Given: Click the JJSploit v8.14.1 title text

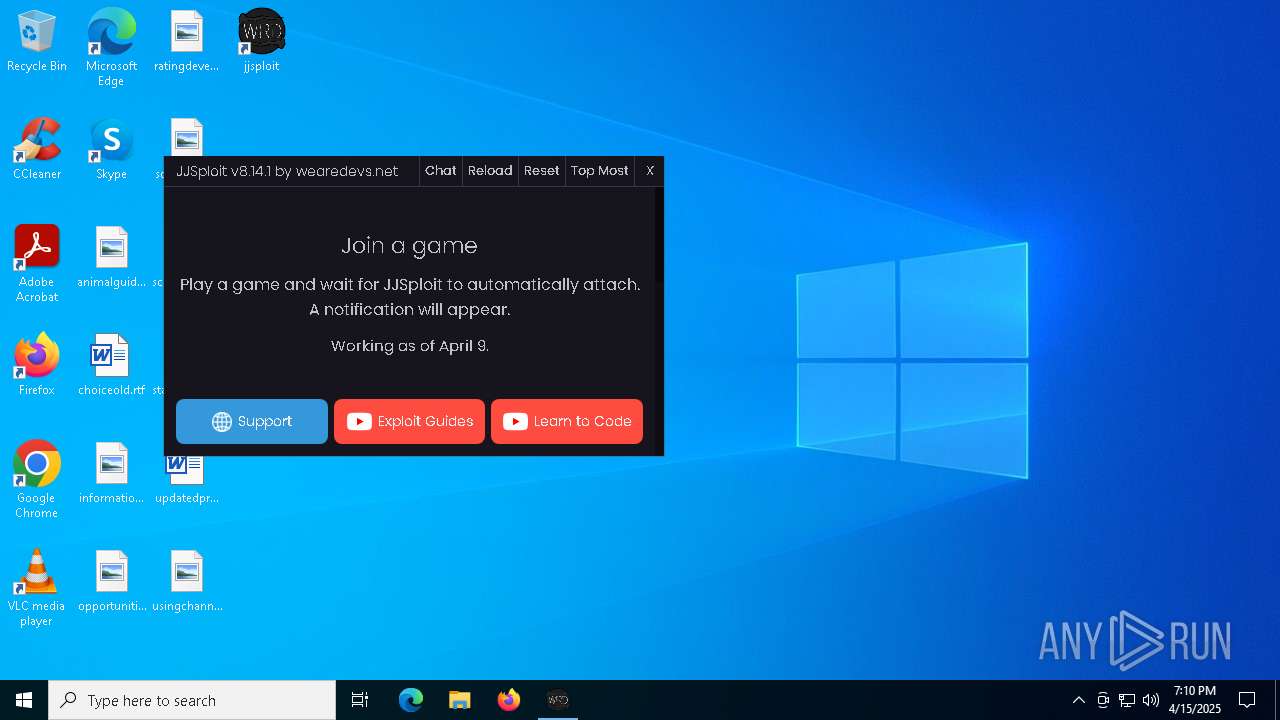Looking at the screenshot, I should [287, 171].
